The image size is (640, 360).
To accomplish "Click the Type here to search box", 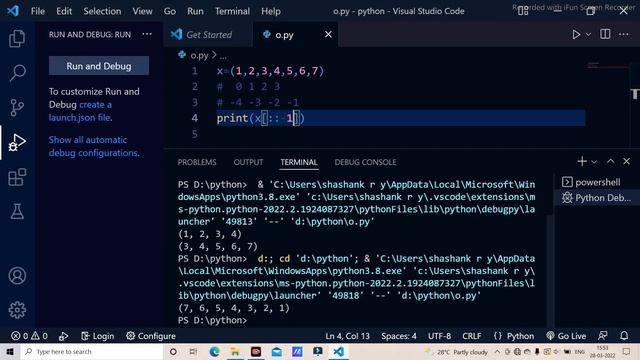I will click(x=92, y=351).
